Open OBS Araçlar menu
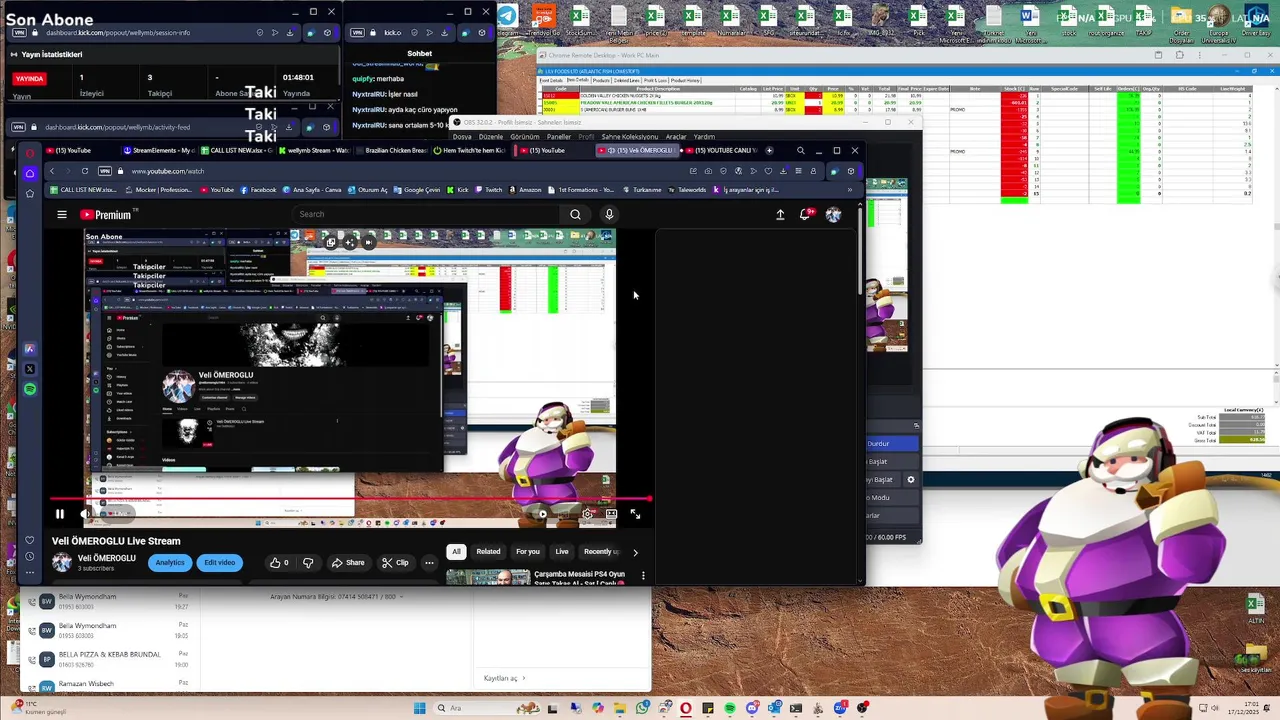The height and width of the screenshot is (720, 1280). pos(676,137)
